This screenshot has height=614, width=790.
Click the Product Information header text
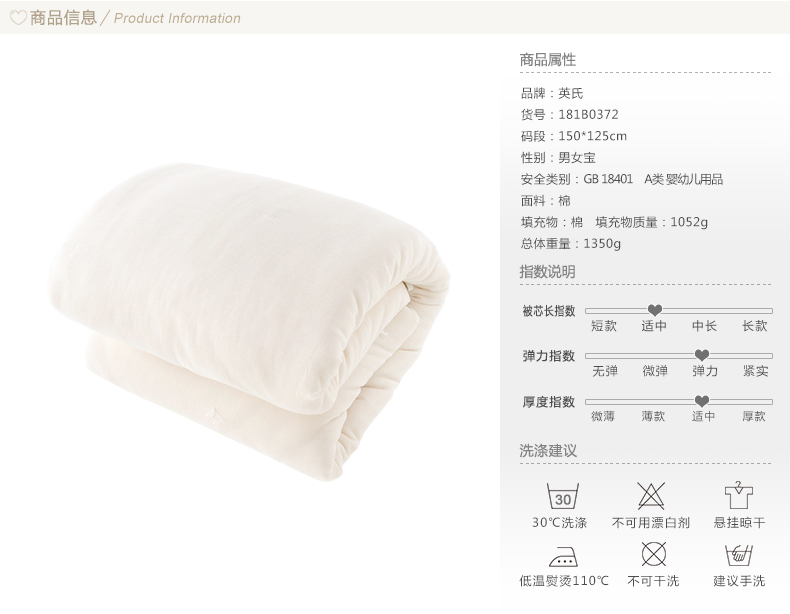pos(177,19)
